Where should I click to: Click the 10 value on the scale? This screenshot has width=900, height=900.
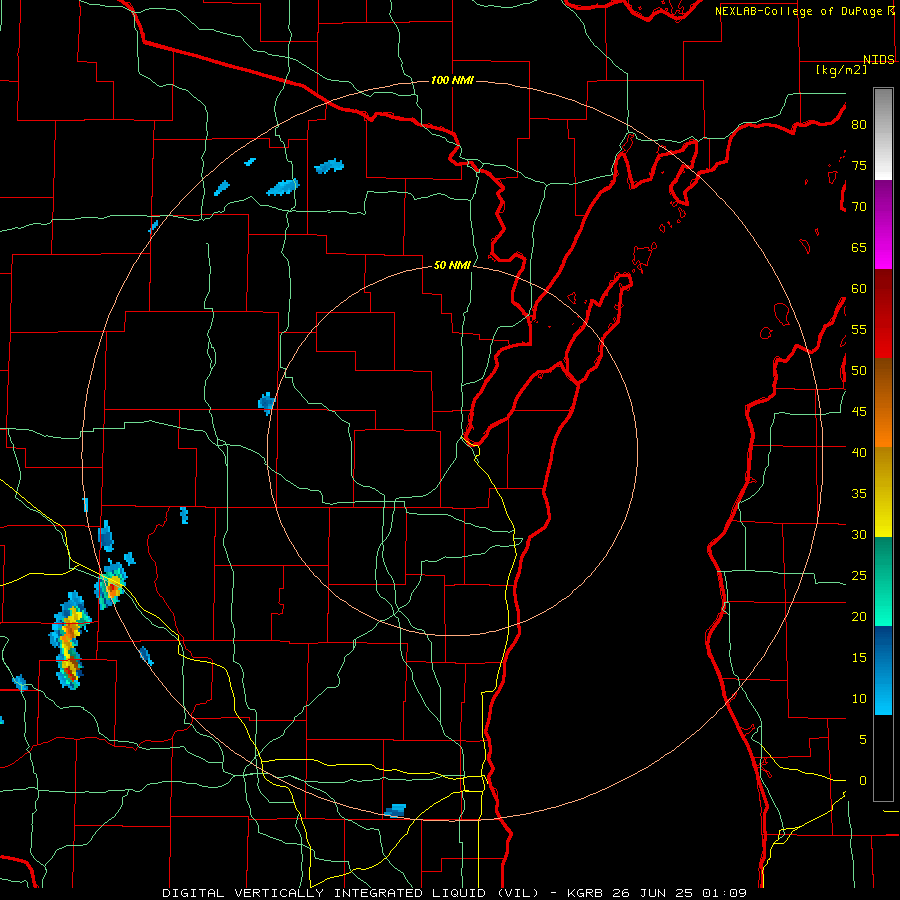click(859, 699)
